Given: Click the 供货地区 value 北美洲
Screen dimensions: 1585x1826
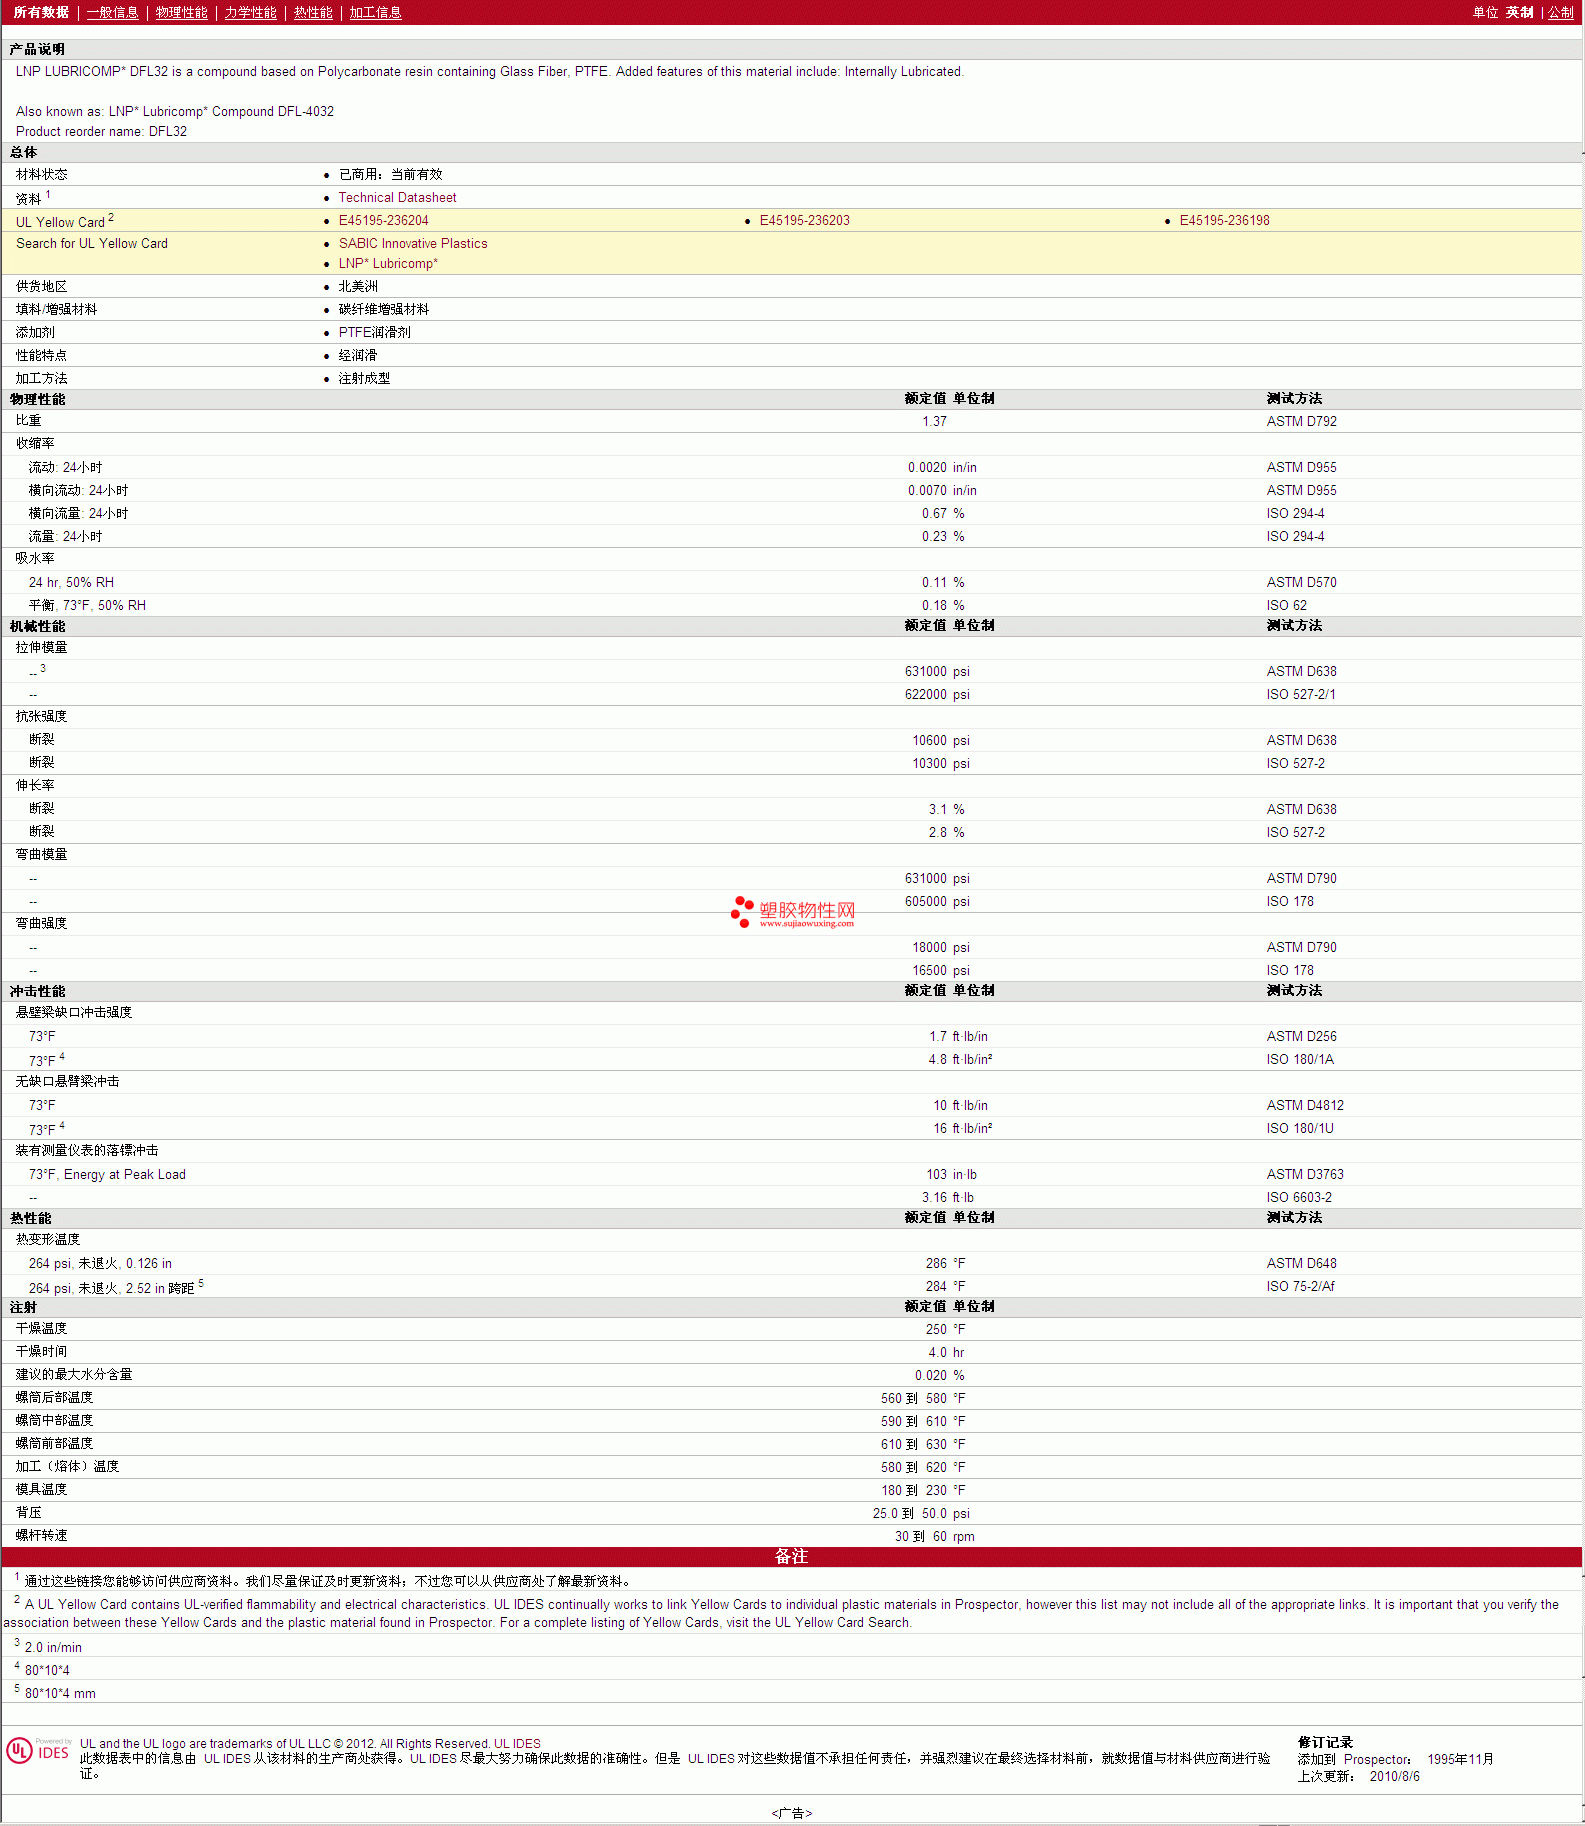Looking at the screenshot, I should (x=358, y=287).
